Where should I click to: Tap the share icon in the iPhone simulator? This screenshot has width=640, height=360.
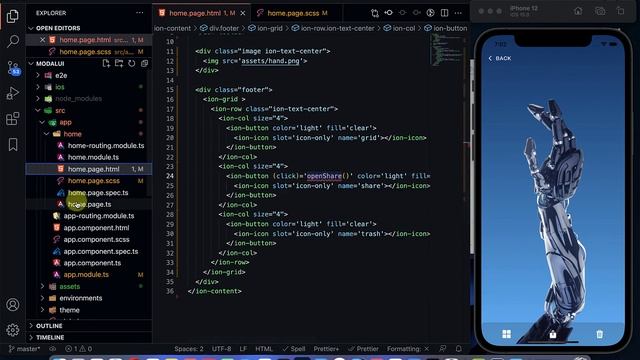coord(553,334)
